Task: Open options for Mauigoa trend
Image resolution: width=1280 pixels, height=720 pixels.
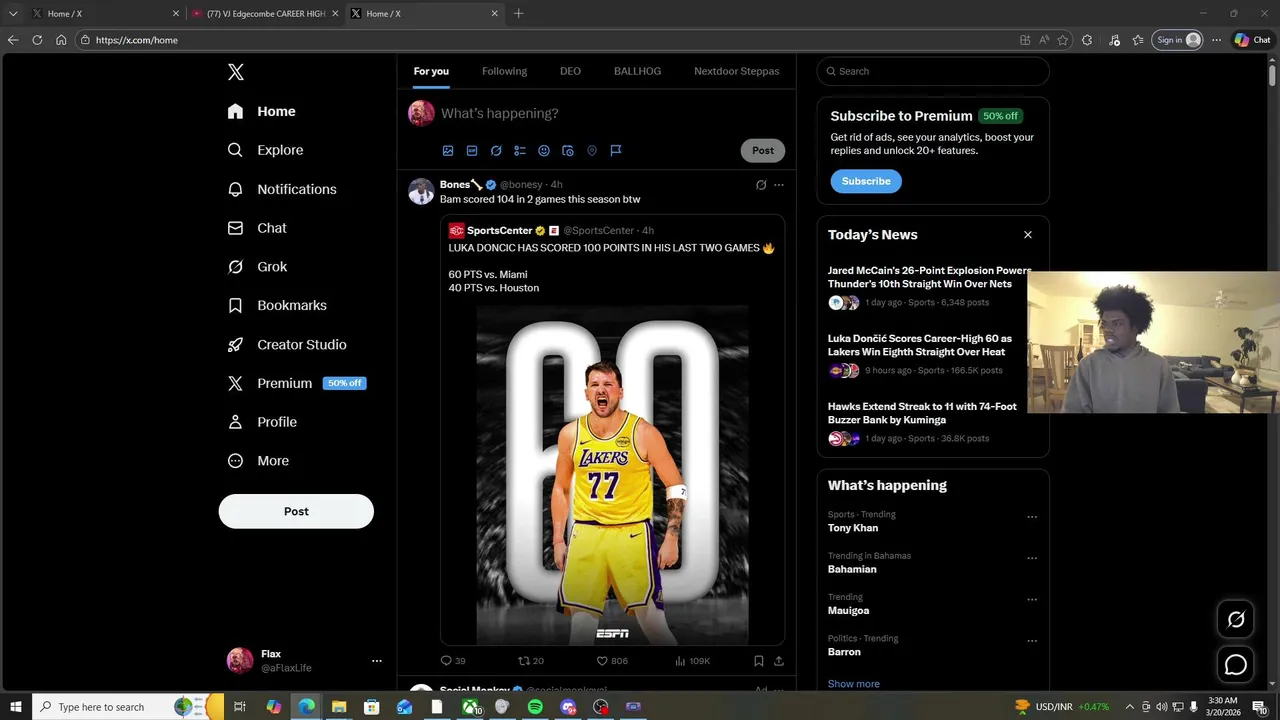Action: (1032, 600)
